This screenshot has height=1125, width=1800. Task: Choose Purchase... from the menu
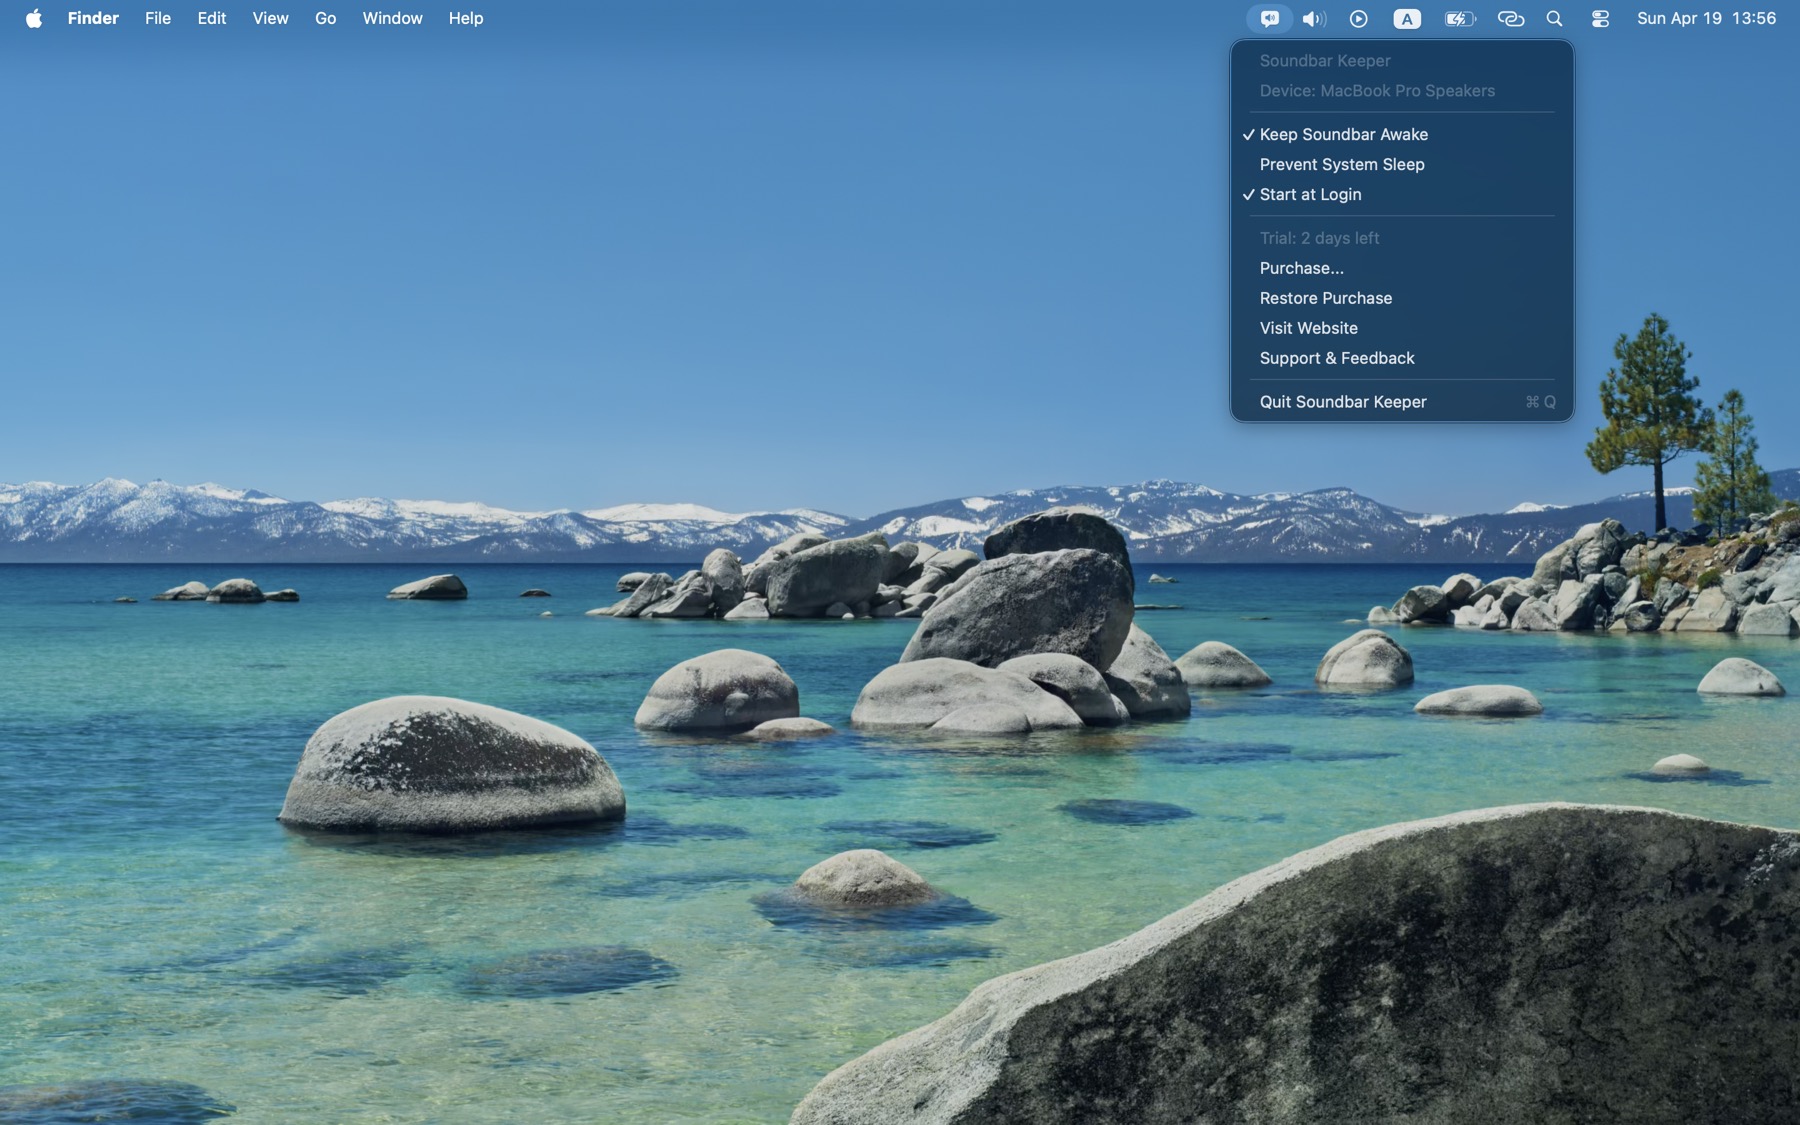(x=1402, y=268)
